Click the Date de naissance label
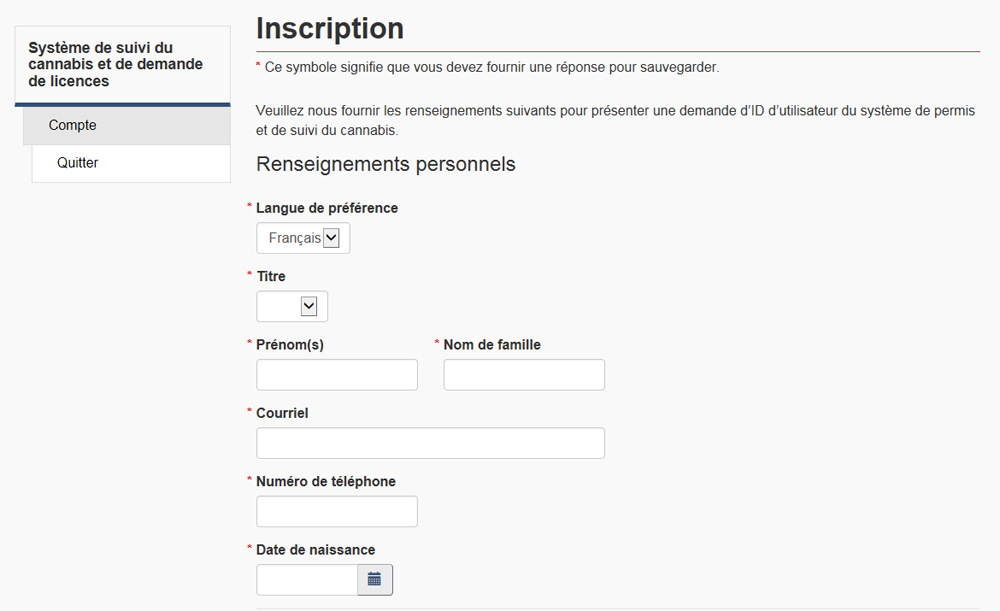Image resolution: width=1000 pixels, height=611 pixels. point(316,549)
